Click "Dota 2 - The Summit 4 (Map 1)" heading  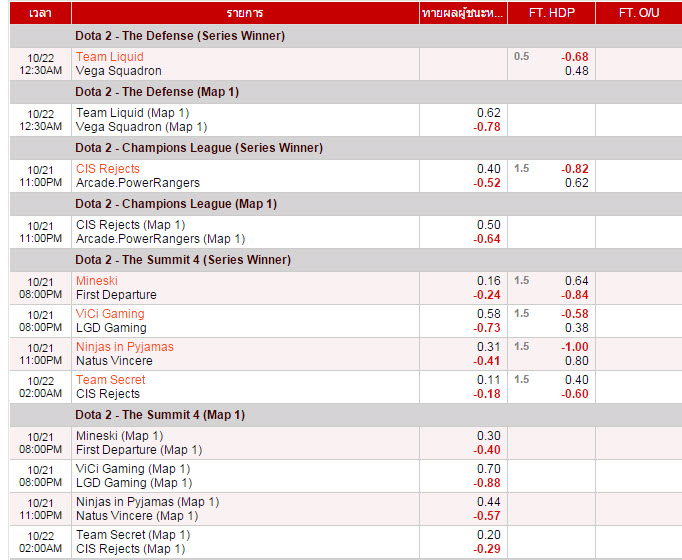160,415
